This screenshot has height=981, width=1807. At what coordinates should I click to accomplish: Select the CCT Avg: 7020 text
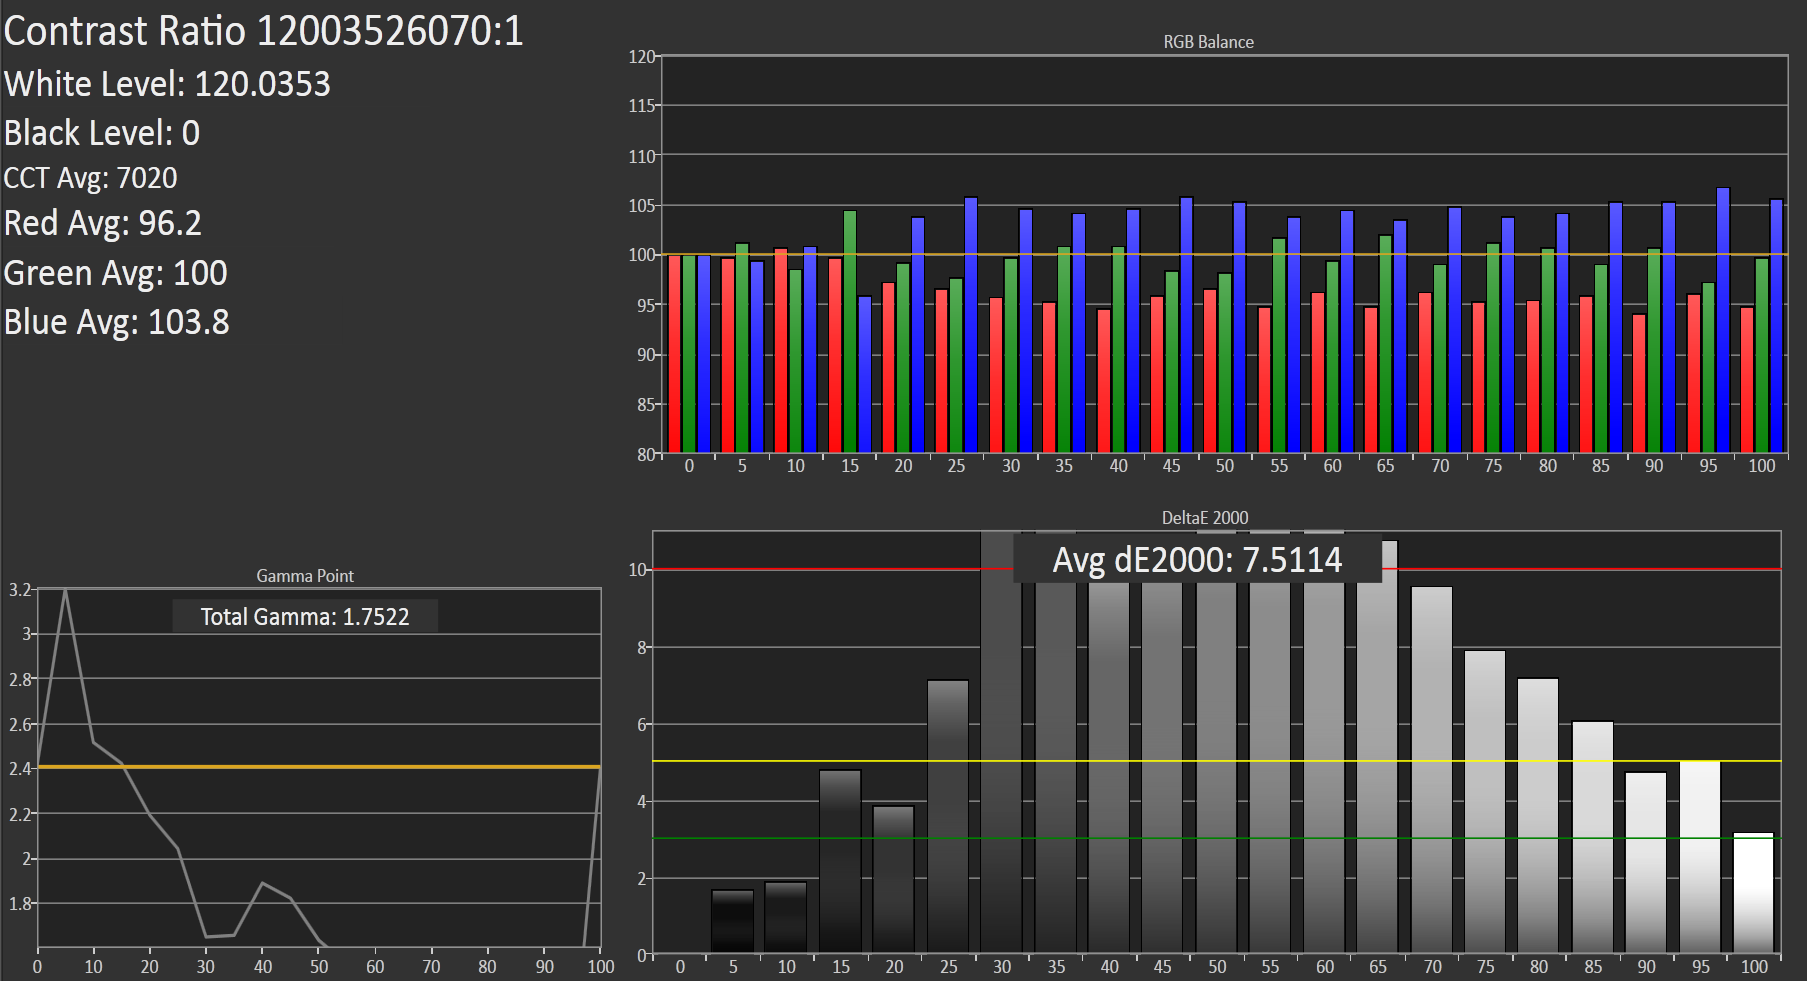point(90,178)
